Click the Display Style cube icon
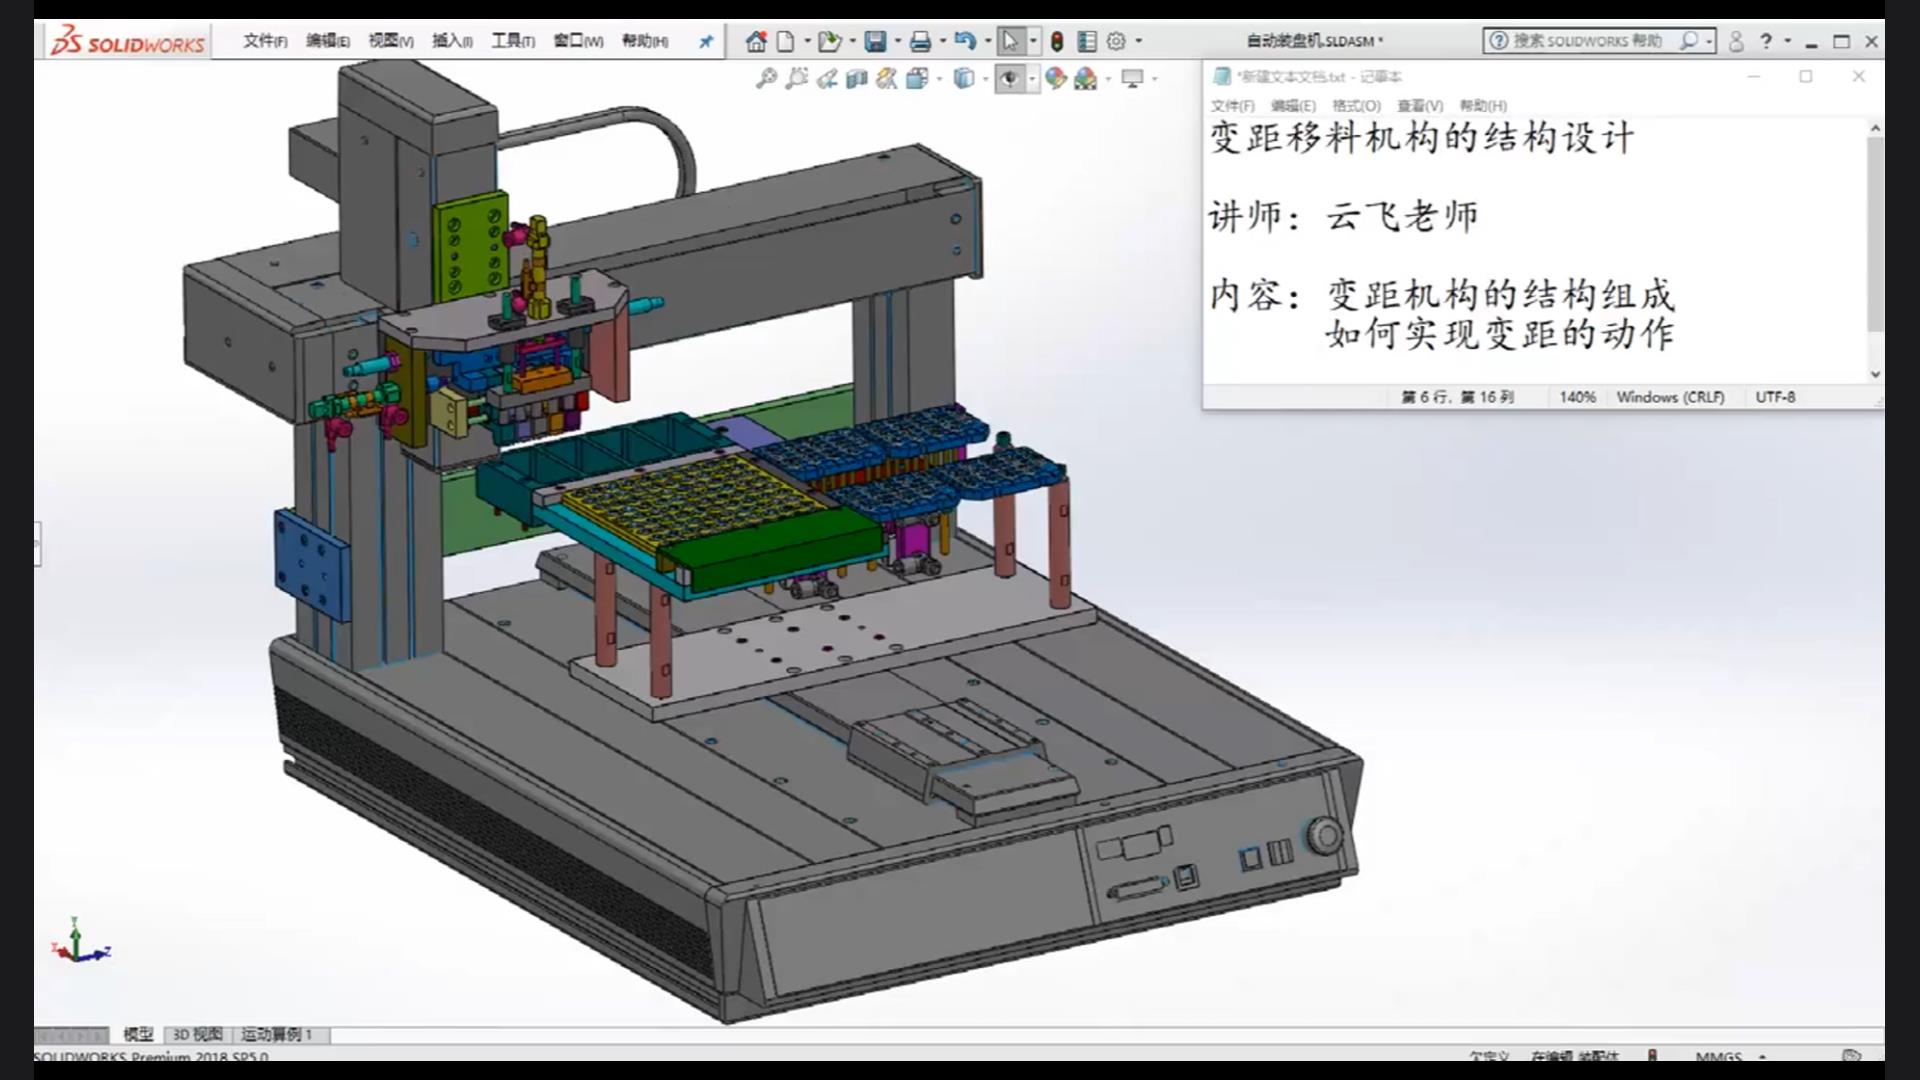Screen dimensions: 1920x1080 click(963, 78)
